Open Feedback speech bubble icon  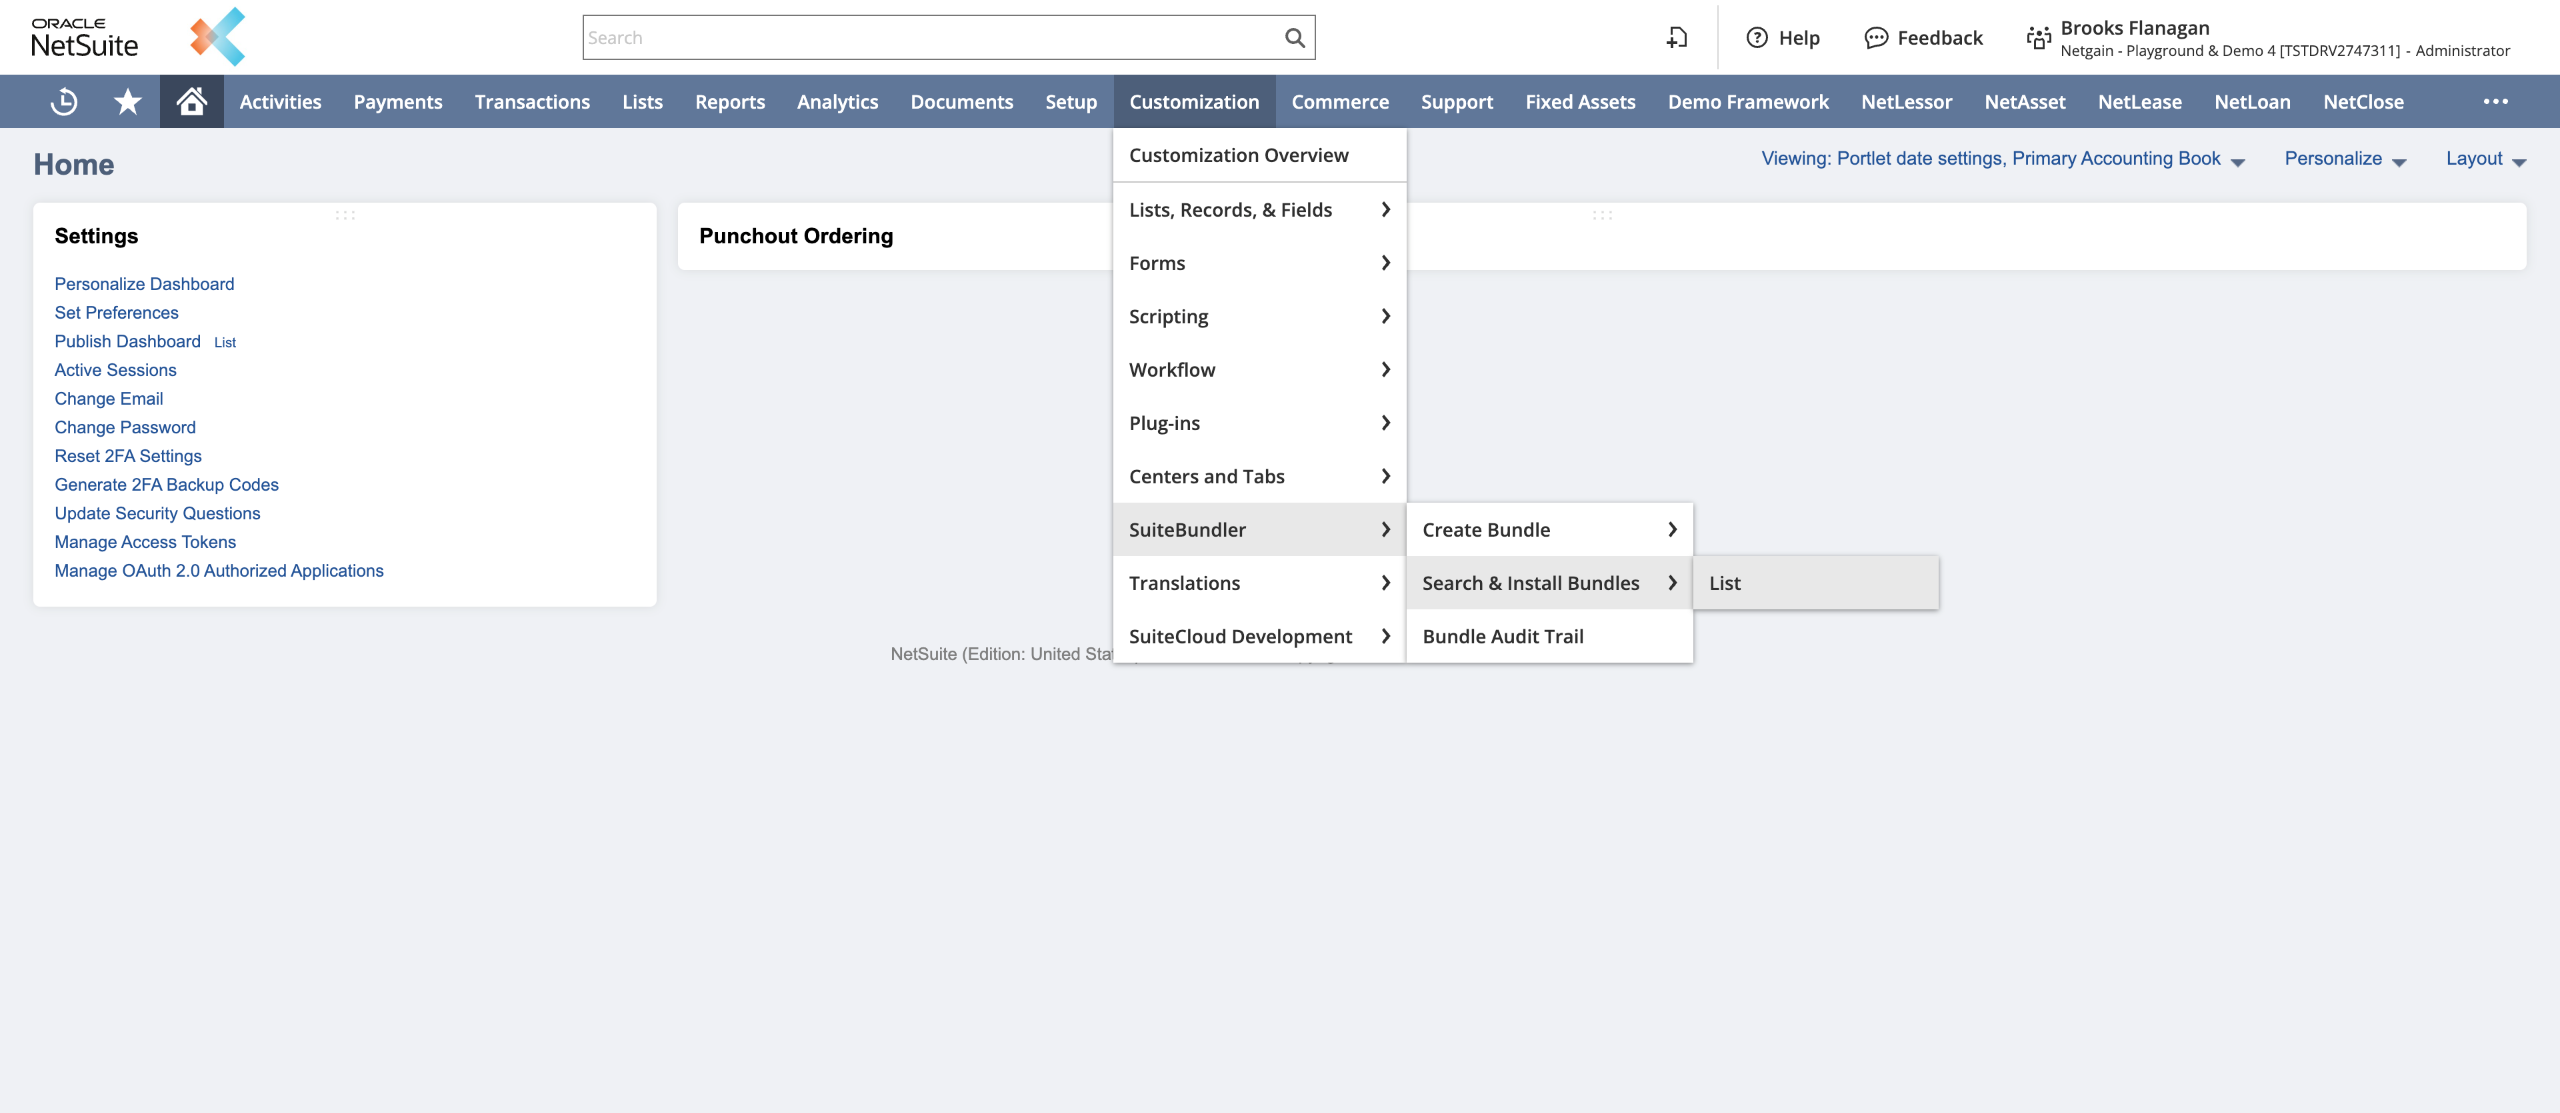click(x=1876, y=38)
